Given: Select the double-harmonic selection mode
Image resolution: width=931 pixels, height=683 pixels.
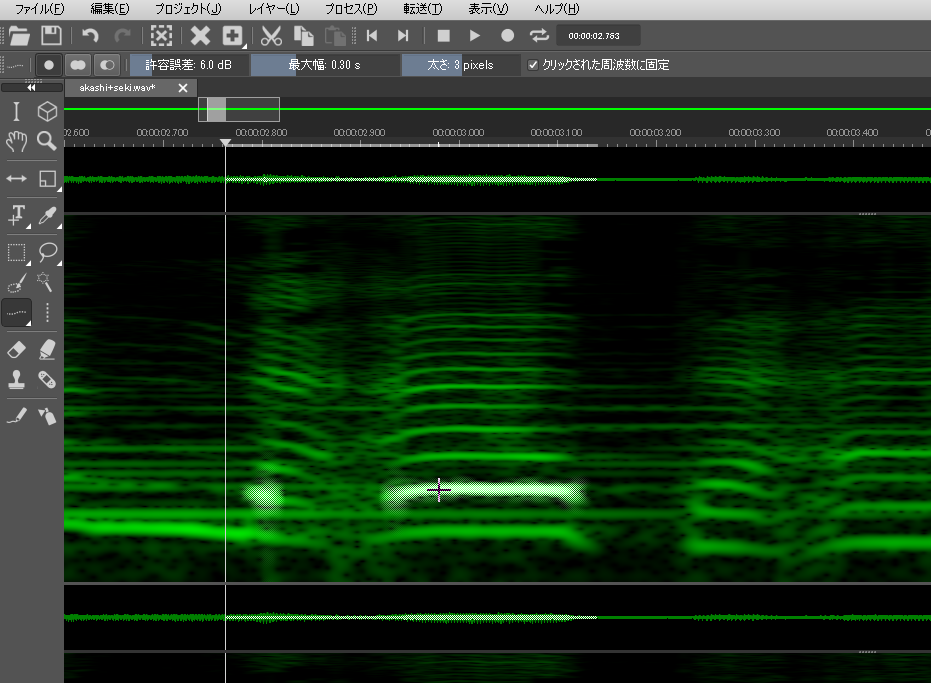Looking at the screenshot, I should (x=78, y=65).
